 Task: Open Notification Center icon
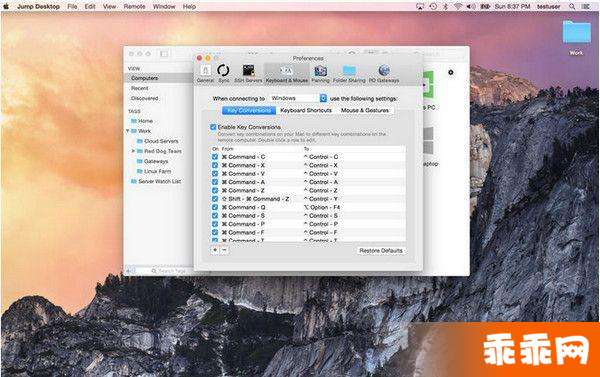pos(586,7)
